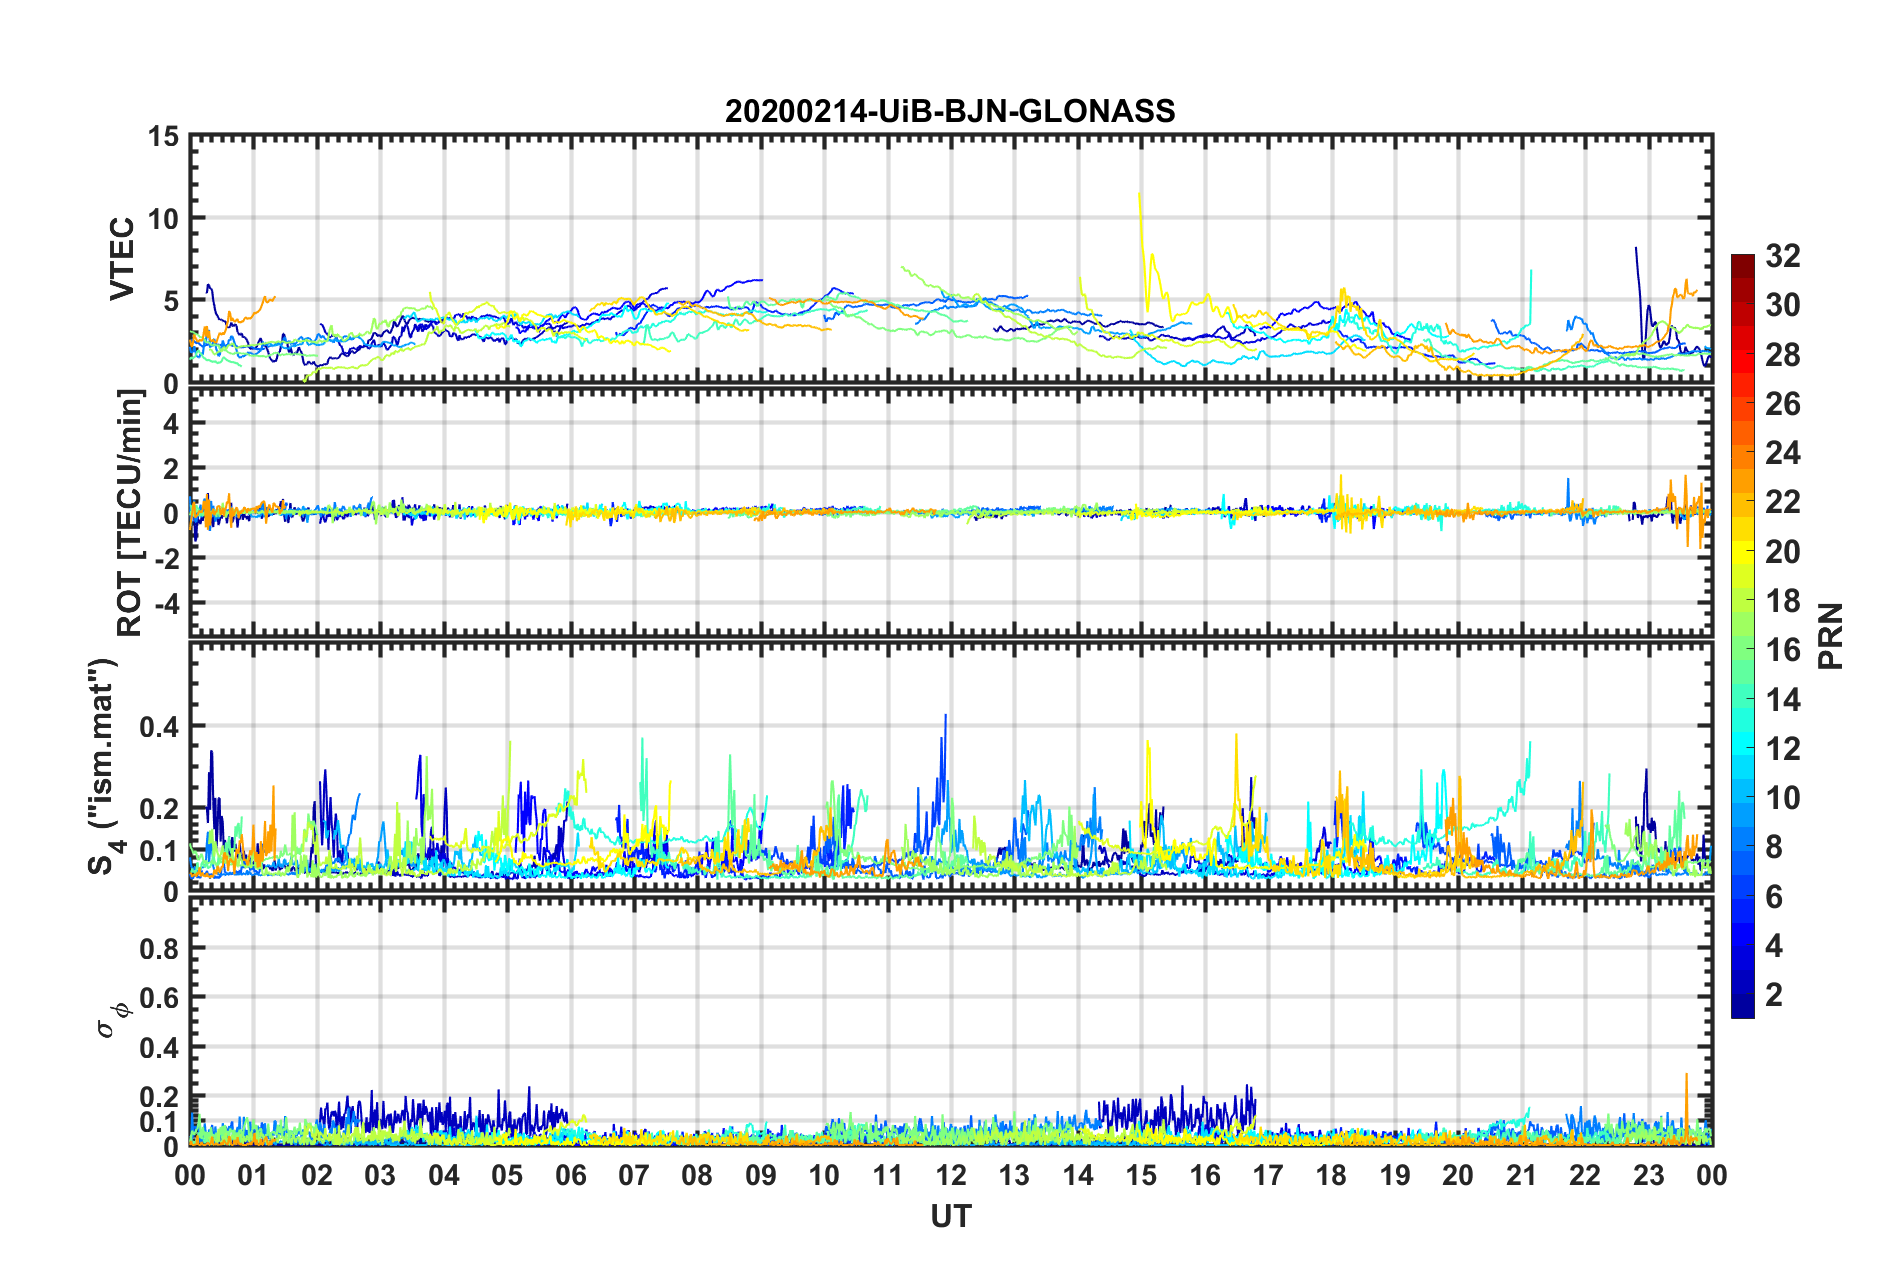Screen dimensions: 1902x1272
Task: Click the dark blue colorbar region near 2
Action: click(x=1742, y=996)
